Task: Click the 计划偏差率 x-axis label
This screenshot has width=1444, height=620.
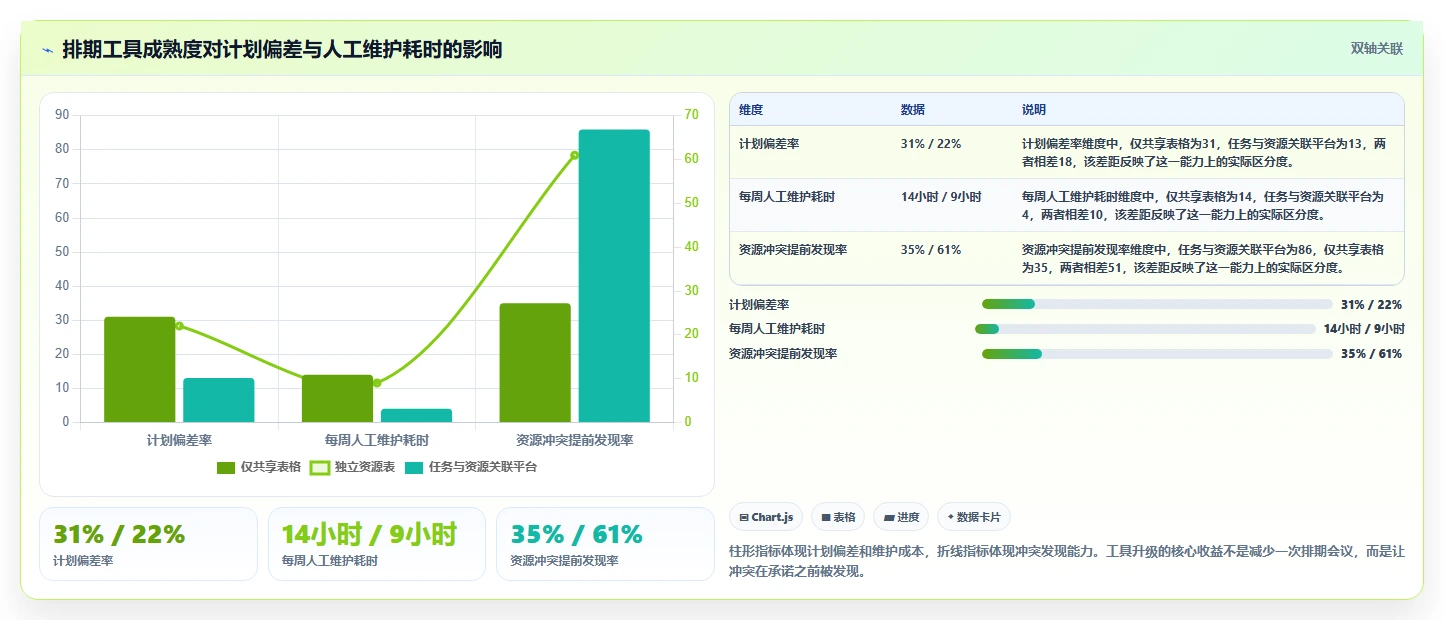Action: pyautogui.click(x=179, y=440)
